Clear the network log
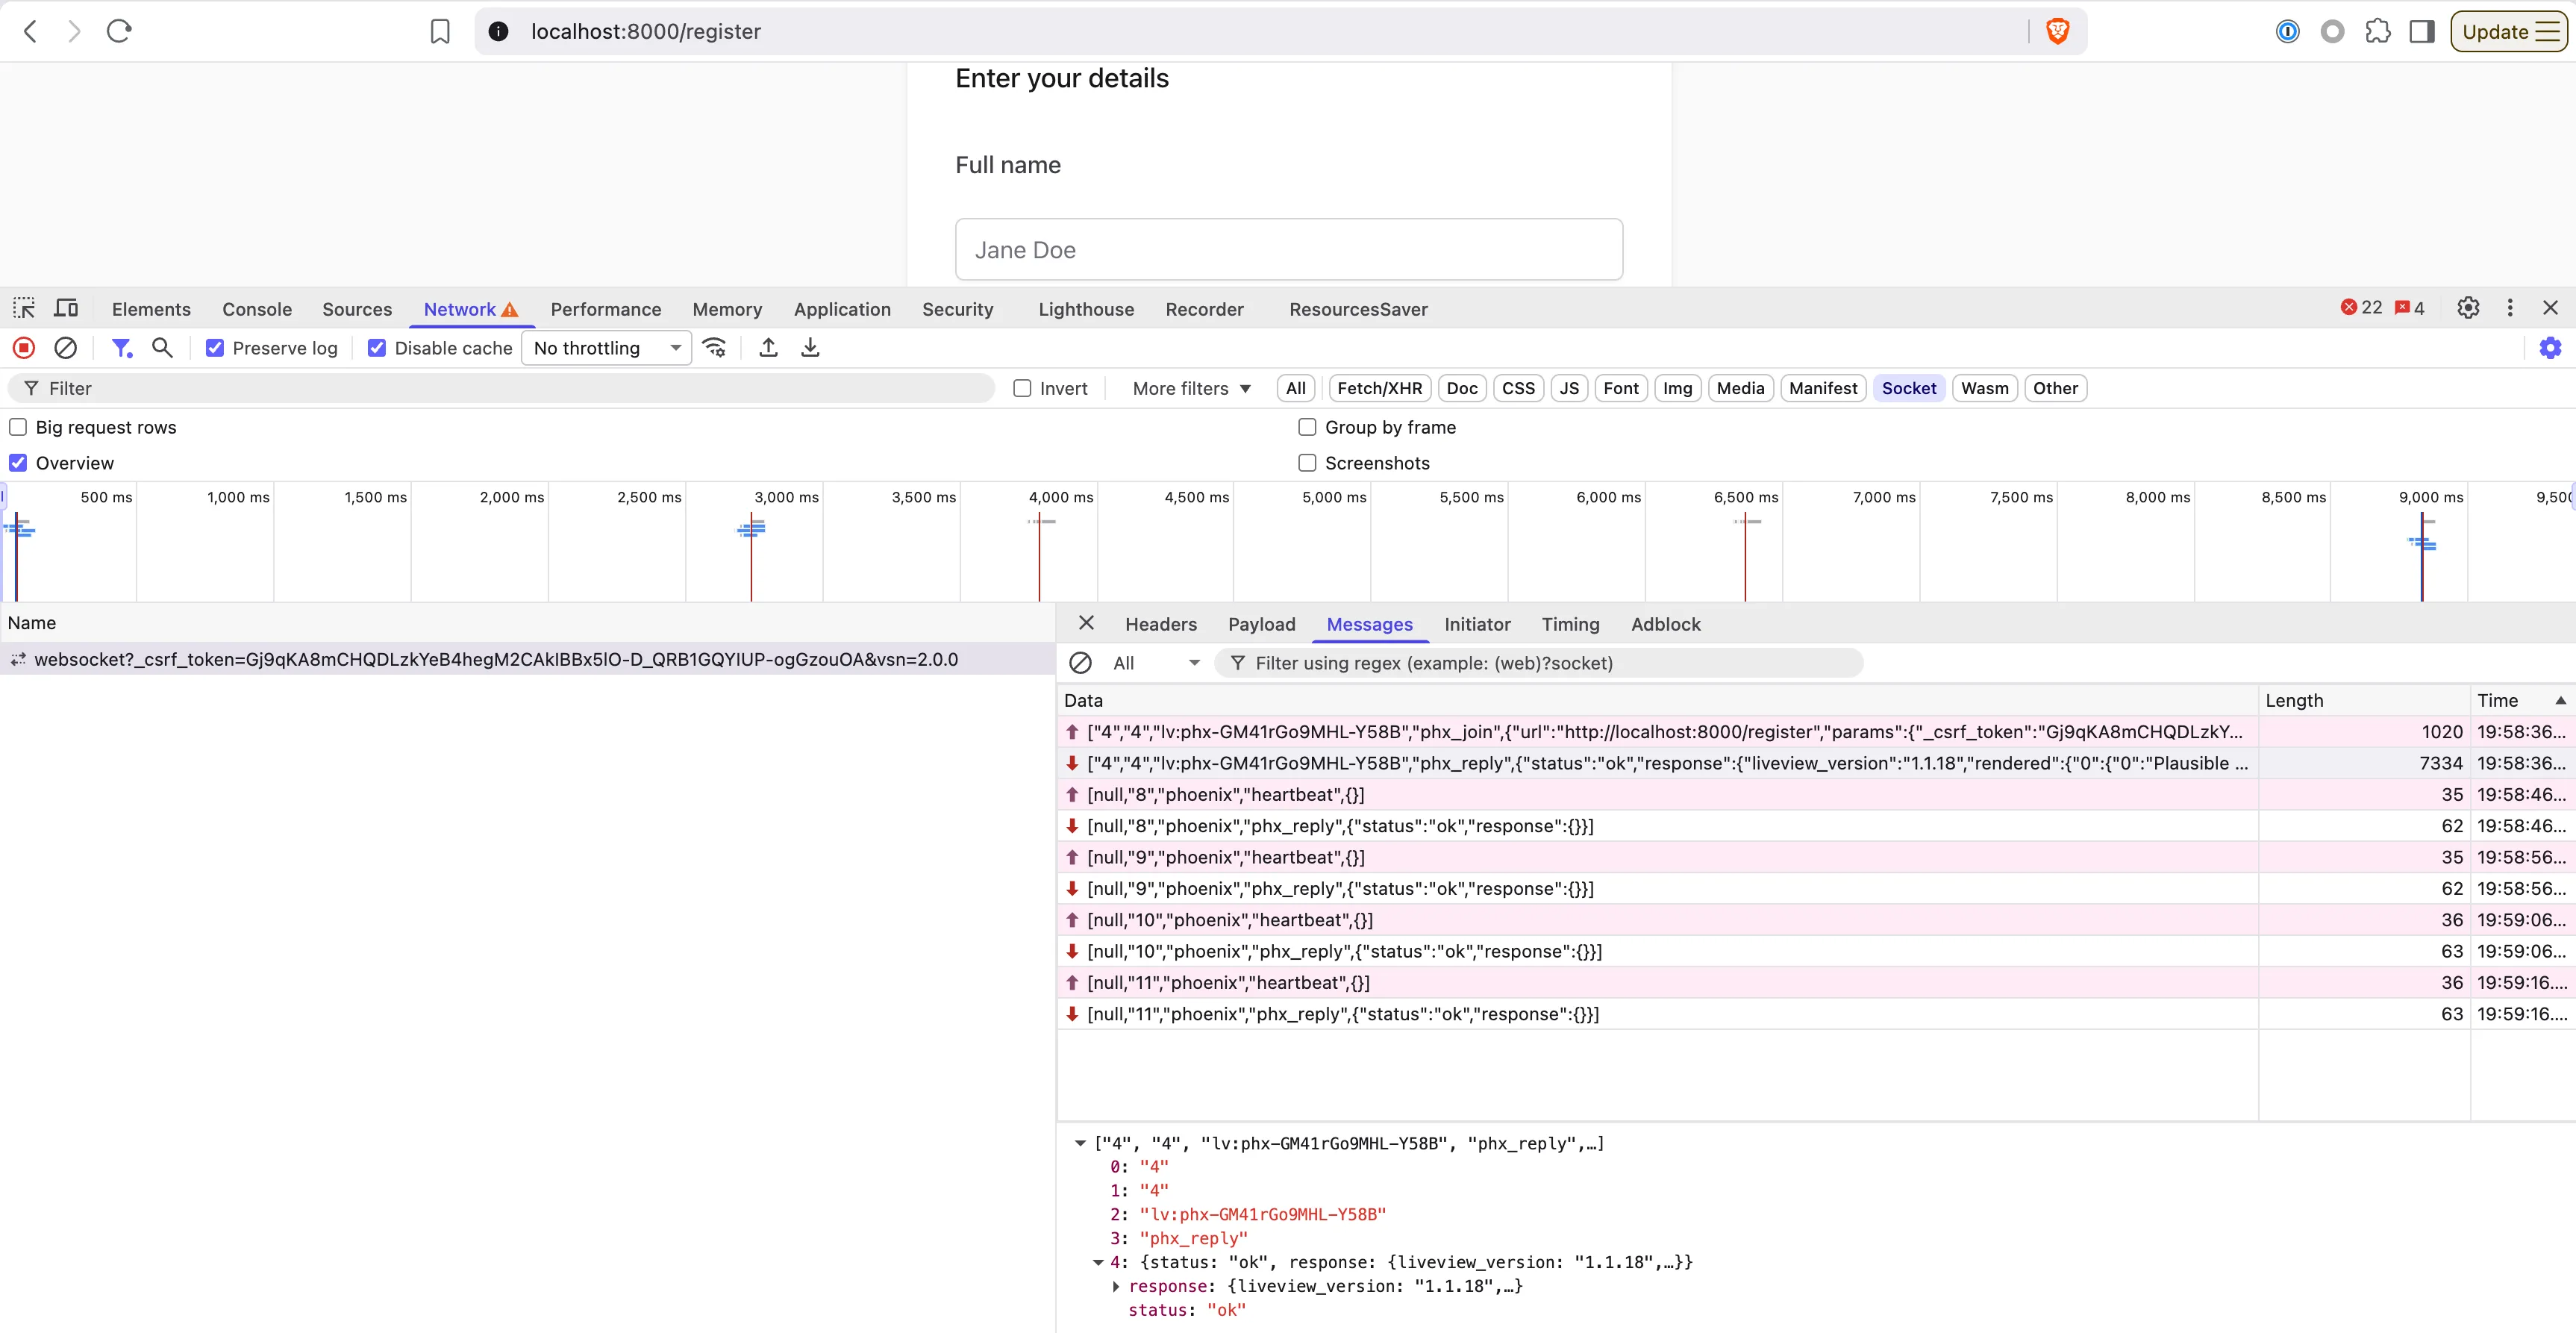Screen dimensions: 2576x1333 tap(65, 348)
